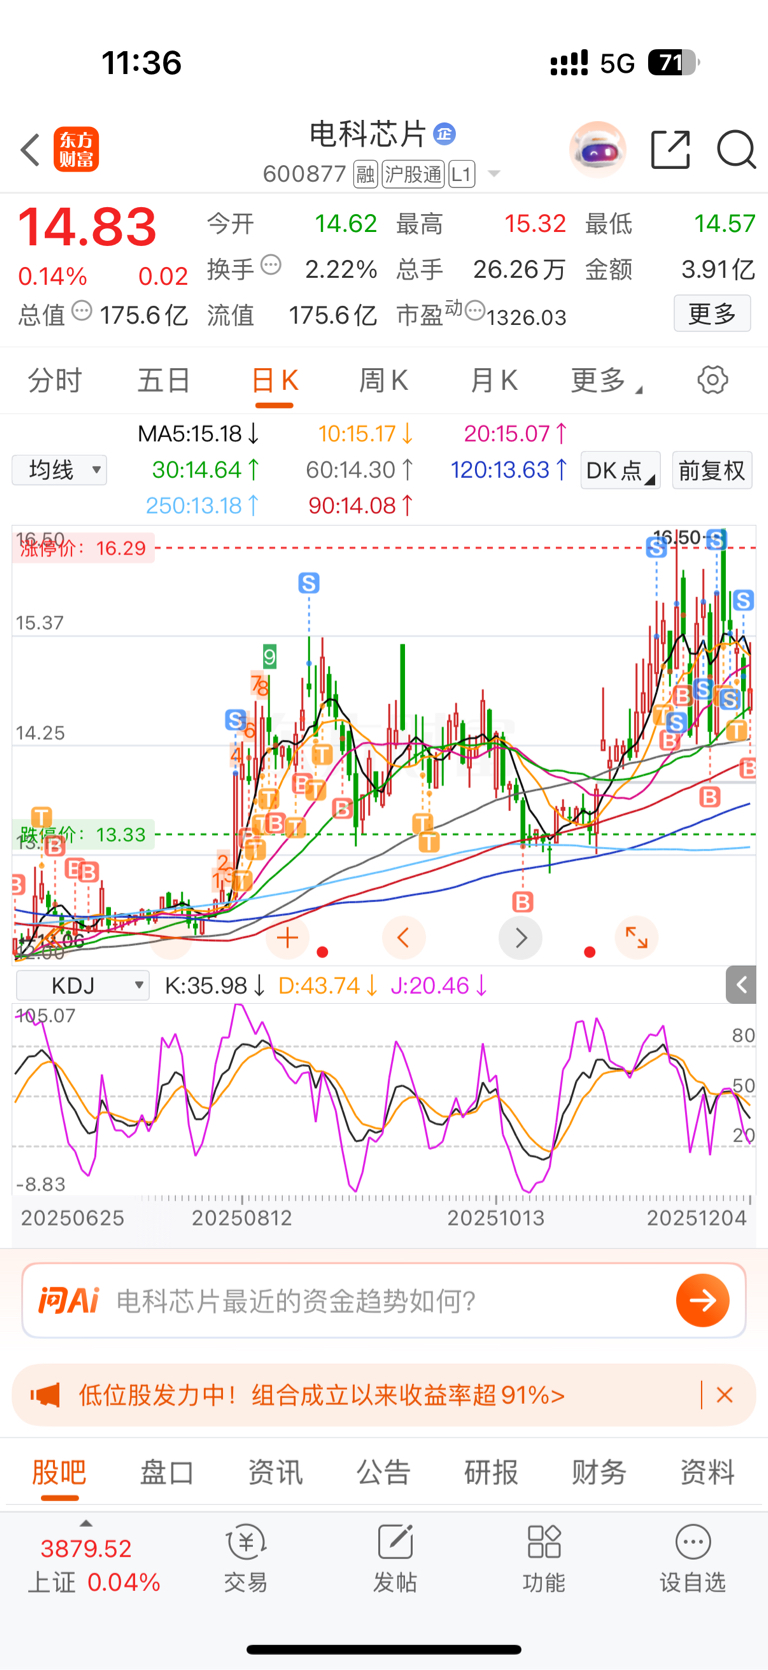Tap the 20251013 date label

pyautogui.click(x=496, y=1218)
